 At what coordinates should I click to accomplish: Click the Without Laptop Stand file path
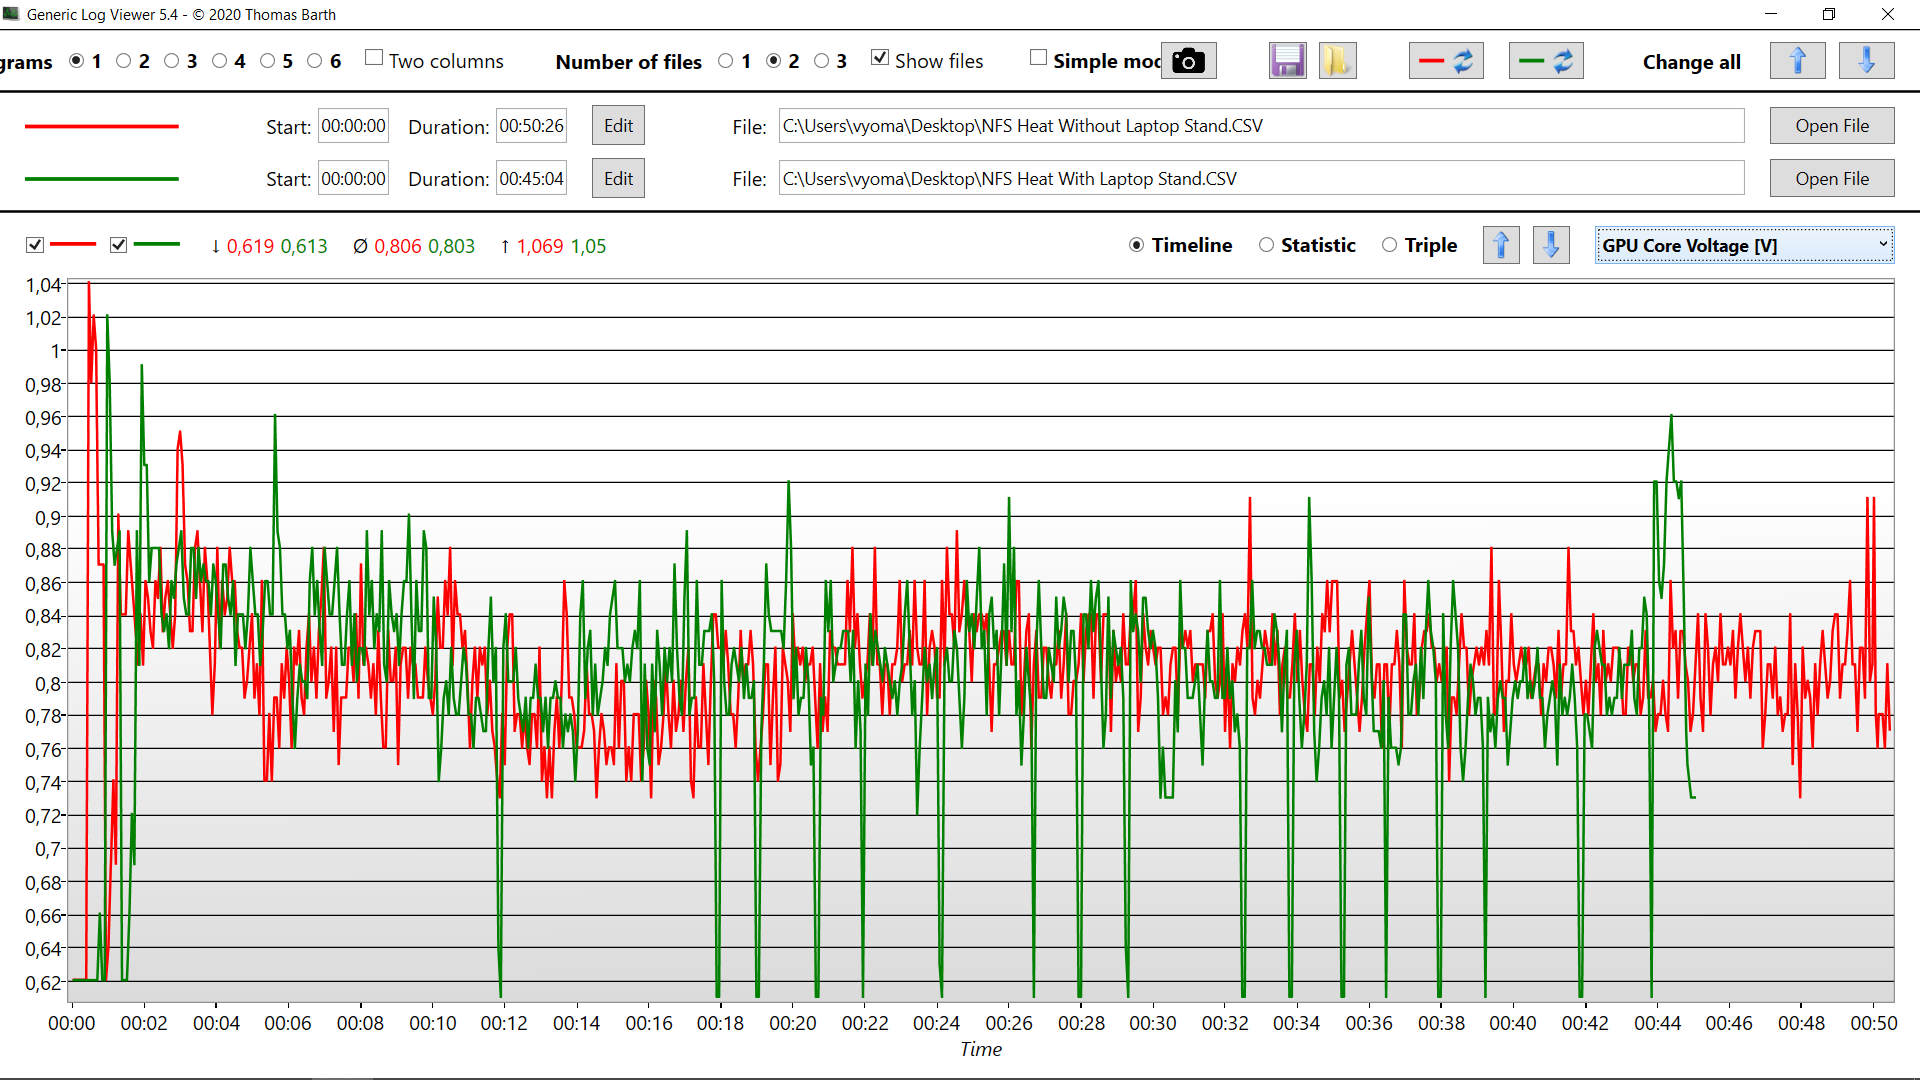(1262, 126)
